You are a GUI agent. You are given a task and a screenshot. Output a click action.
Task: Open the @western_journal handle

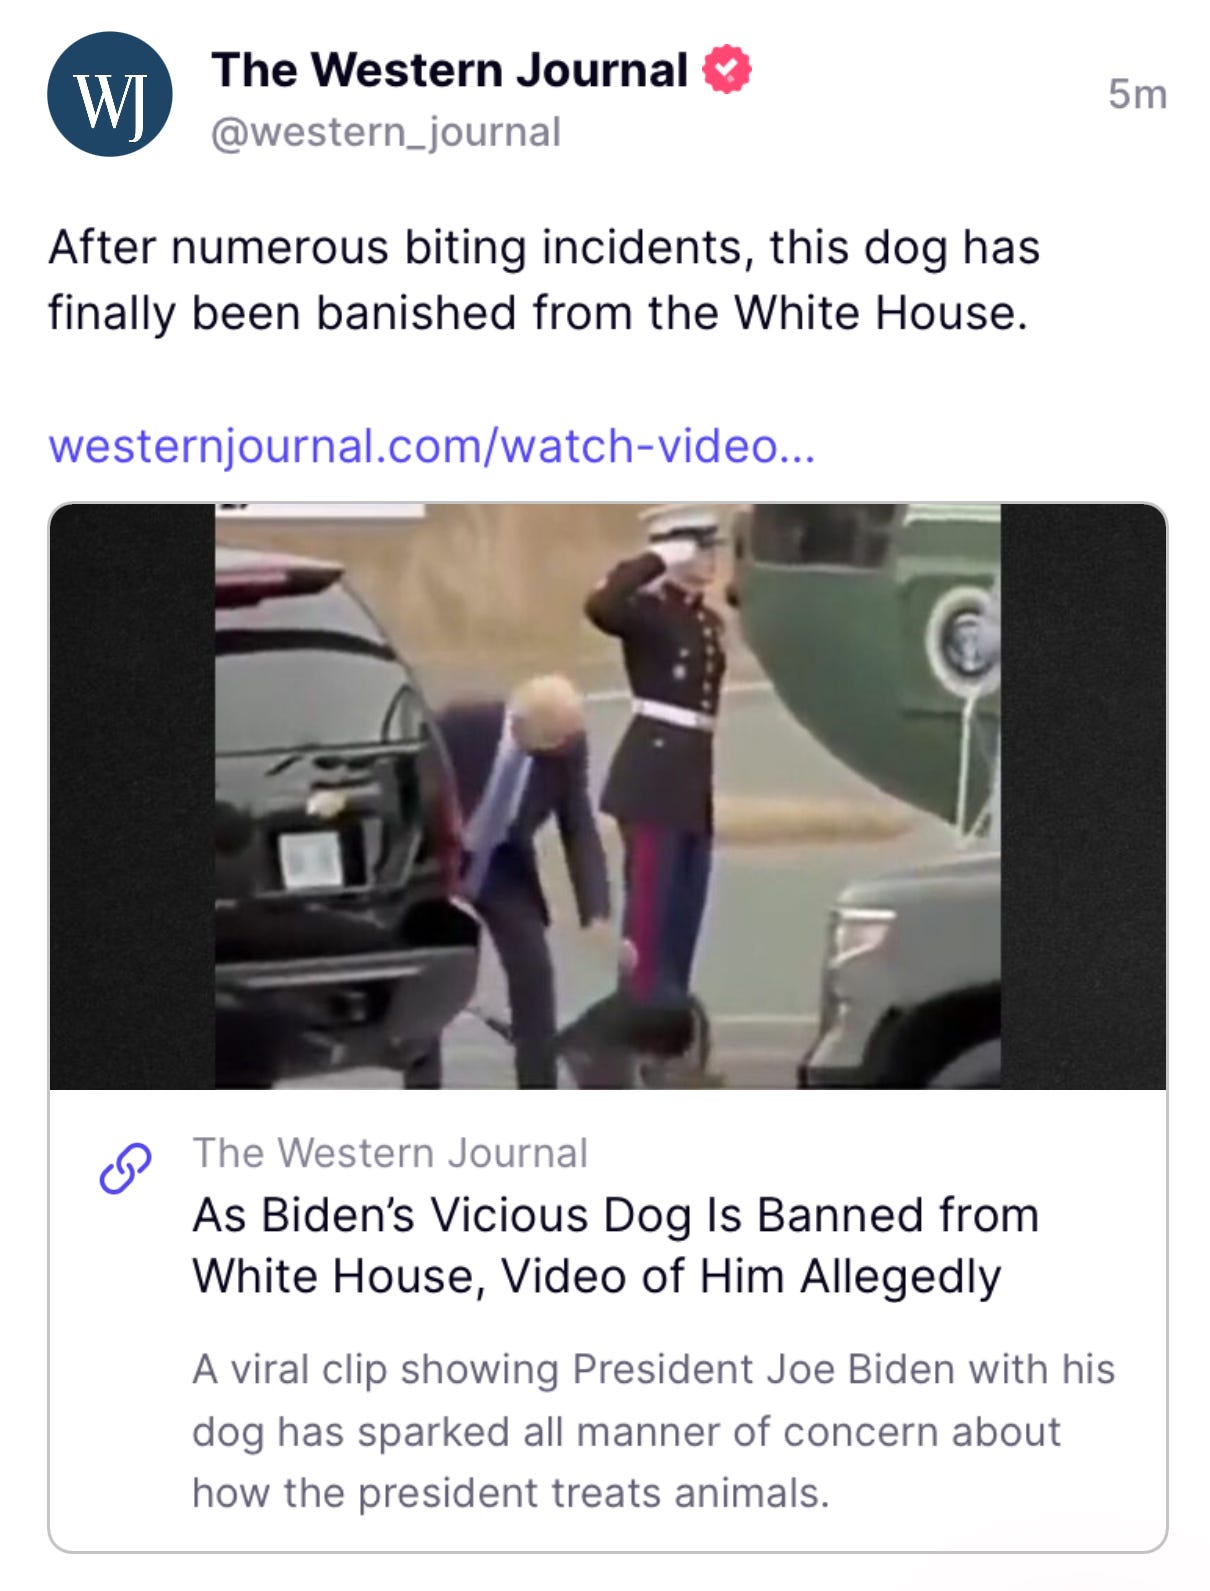(x=386, y=133)
